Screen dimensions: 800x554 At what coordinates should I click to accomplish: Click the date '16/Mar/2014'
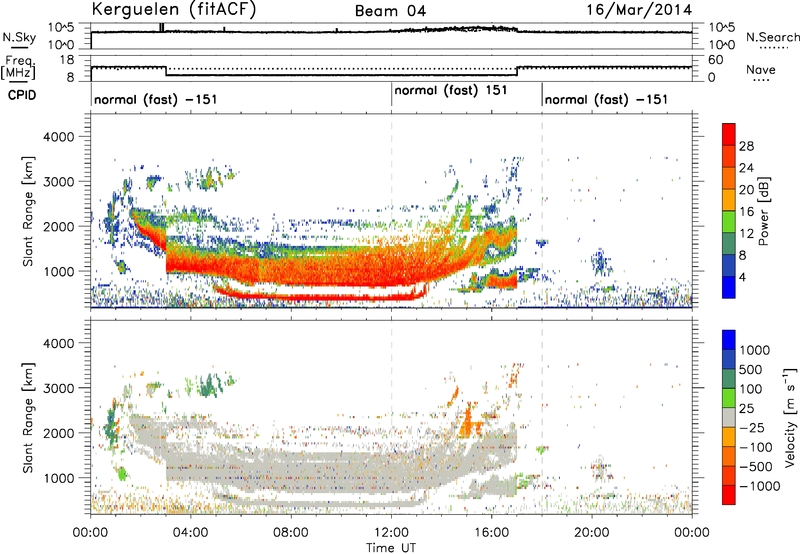[639, 10]
